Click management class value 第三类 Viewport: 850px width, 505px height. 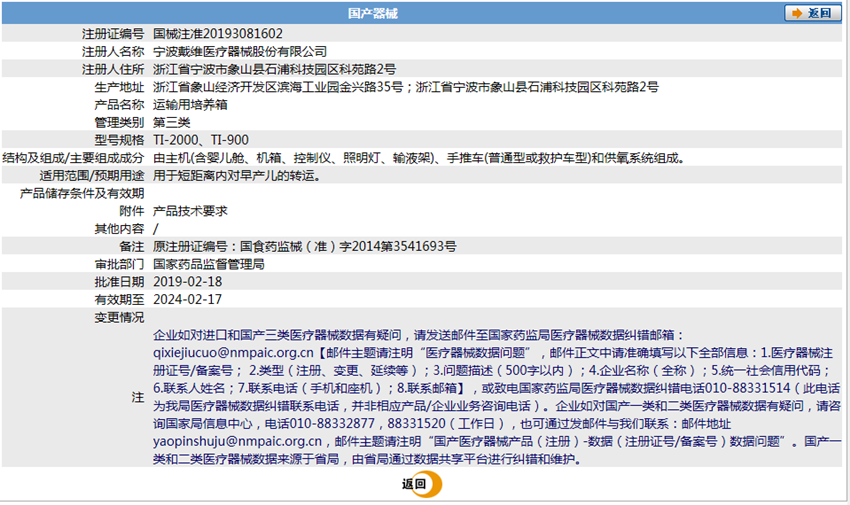point(171,122)
